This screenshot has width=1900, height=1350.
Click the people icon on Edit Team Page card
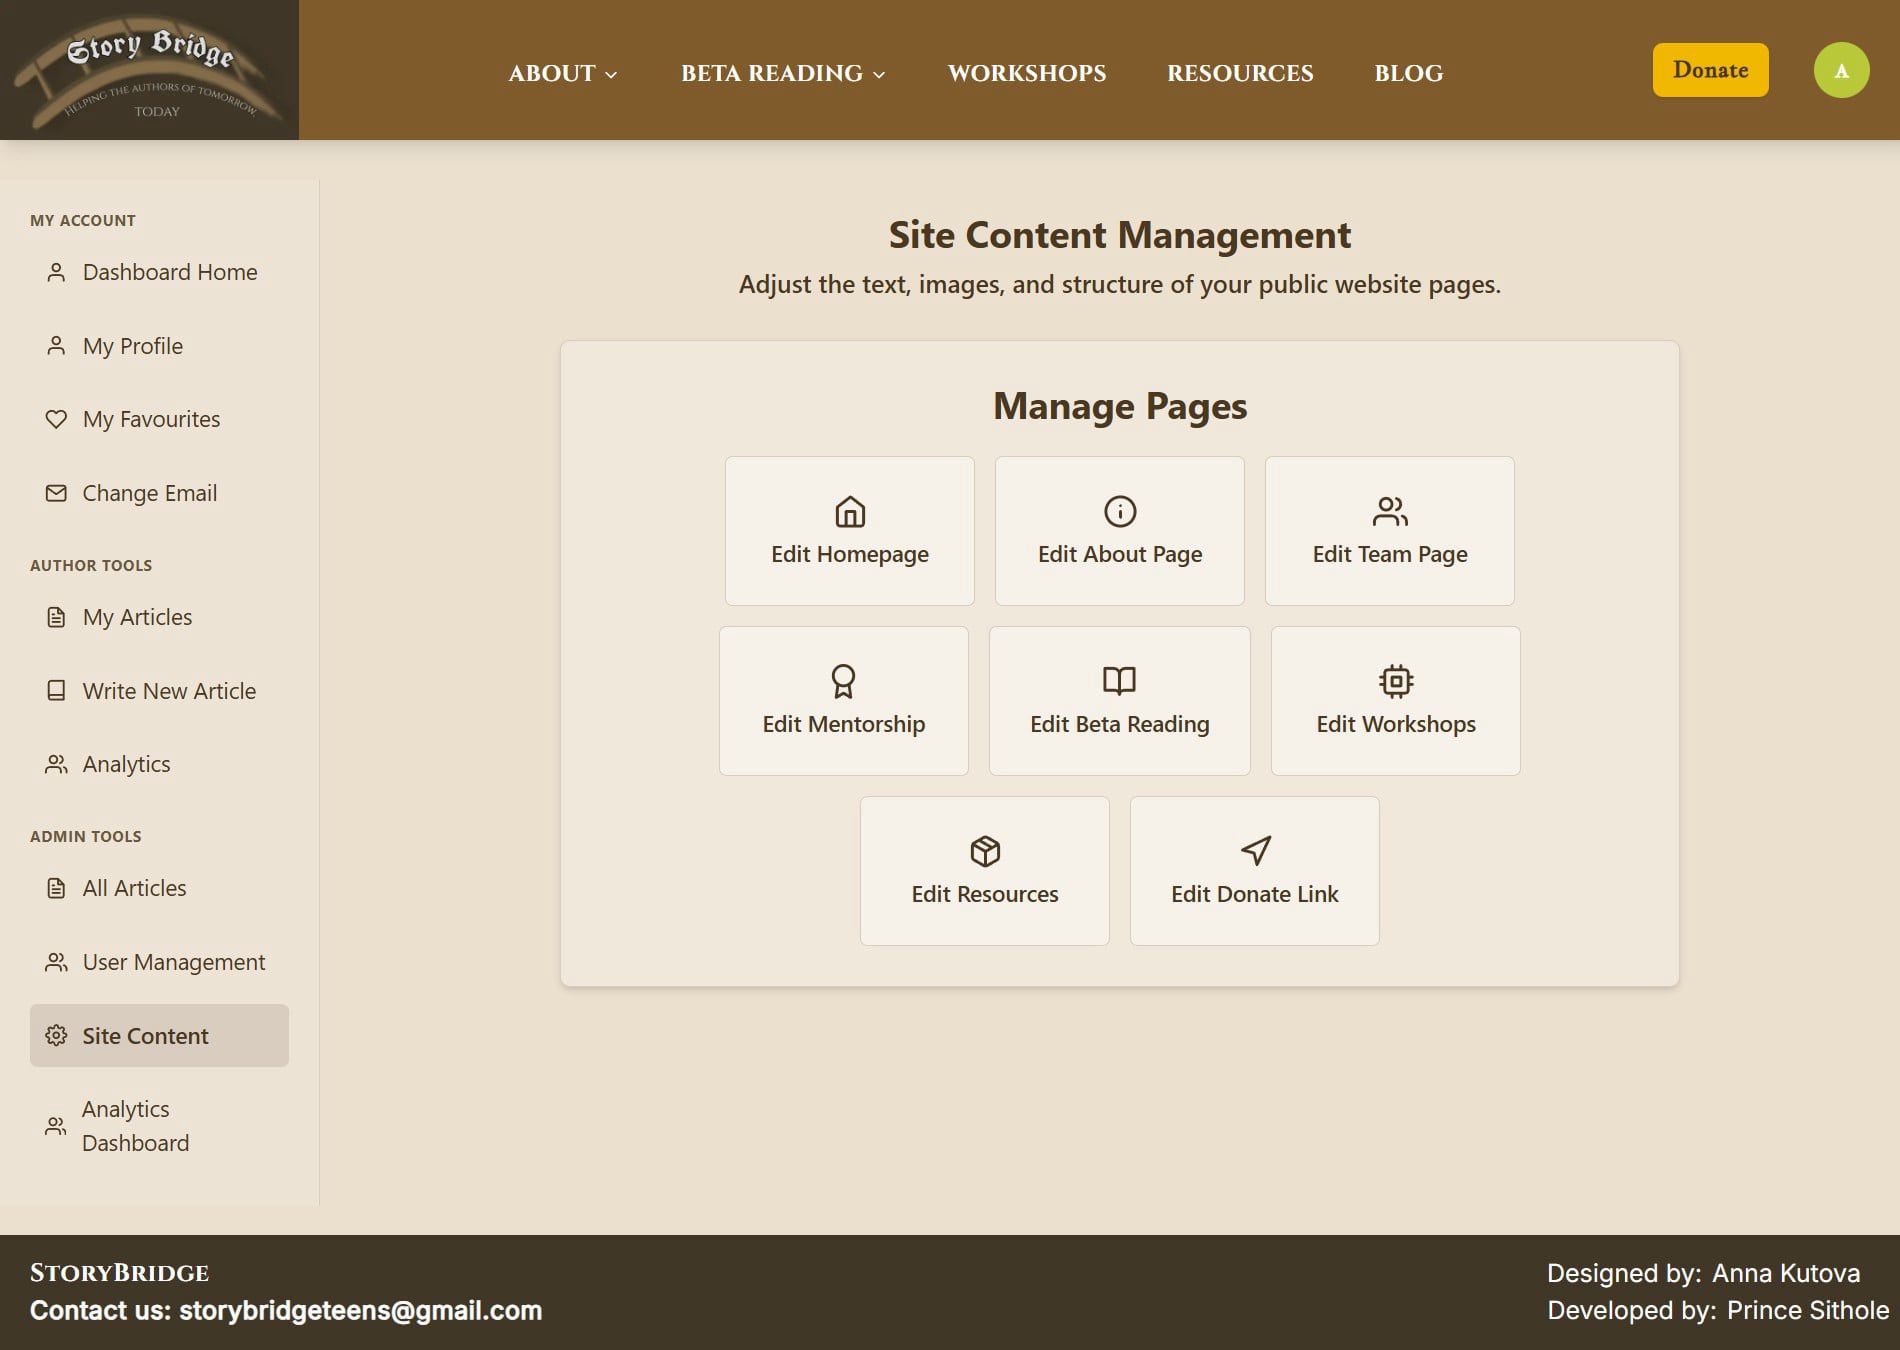click(1389, 512)
